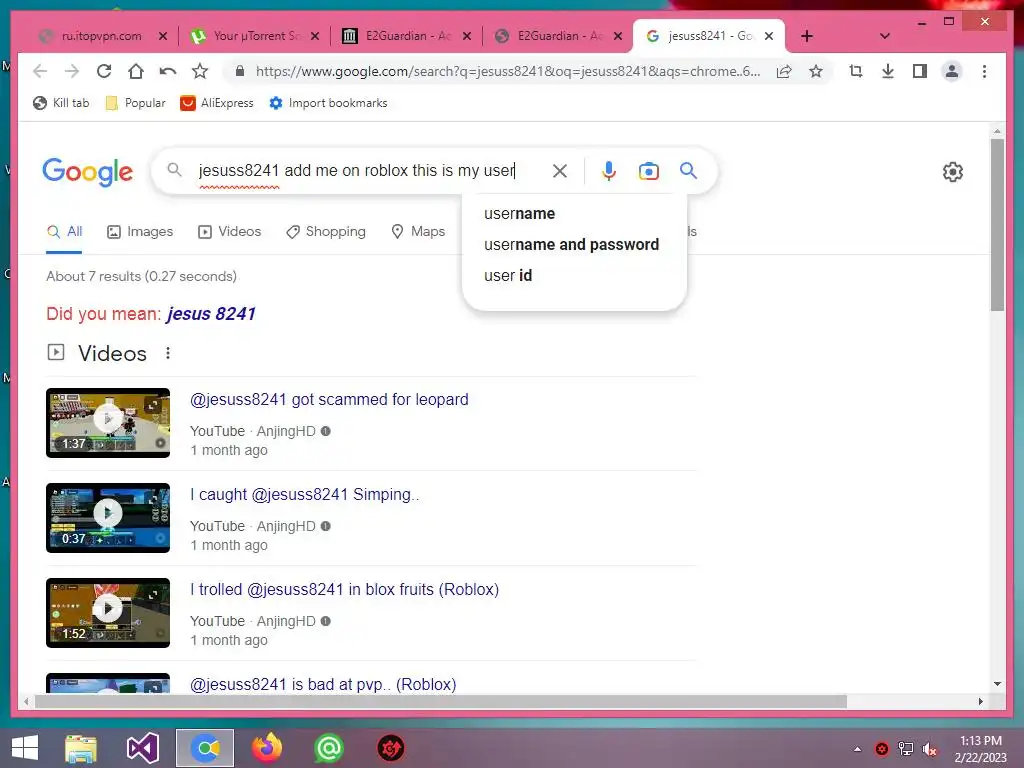Click the blue magnifier search button
1024x768 pixels.
tap(688, 171)
